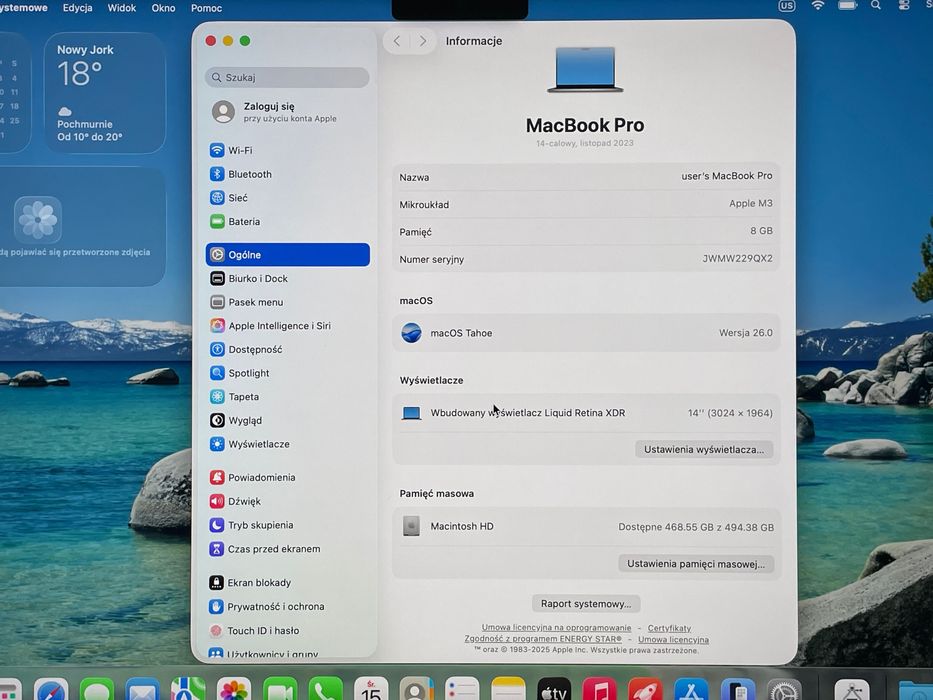
Task: Click the Szukaj search field
Action: pos(287,77)
